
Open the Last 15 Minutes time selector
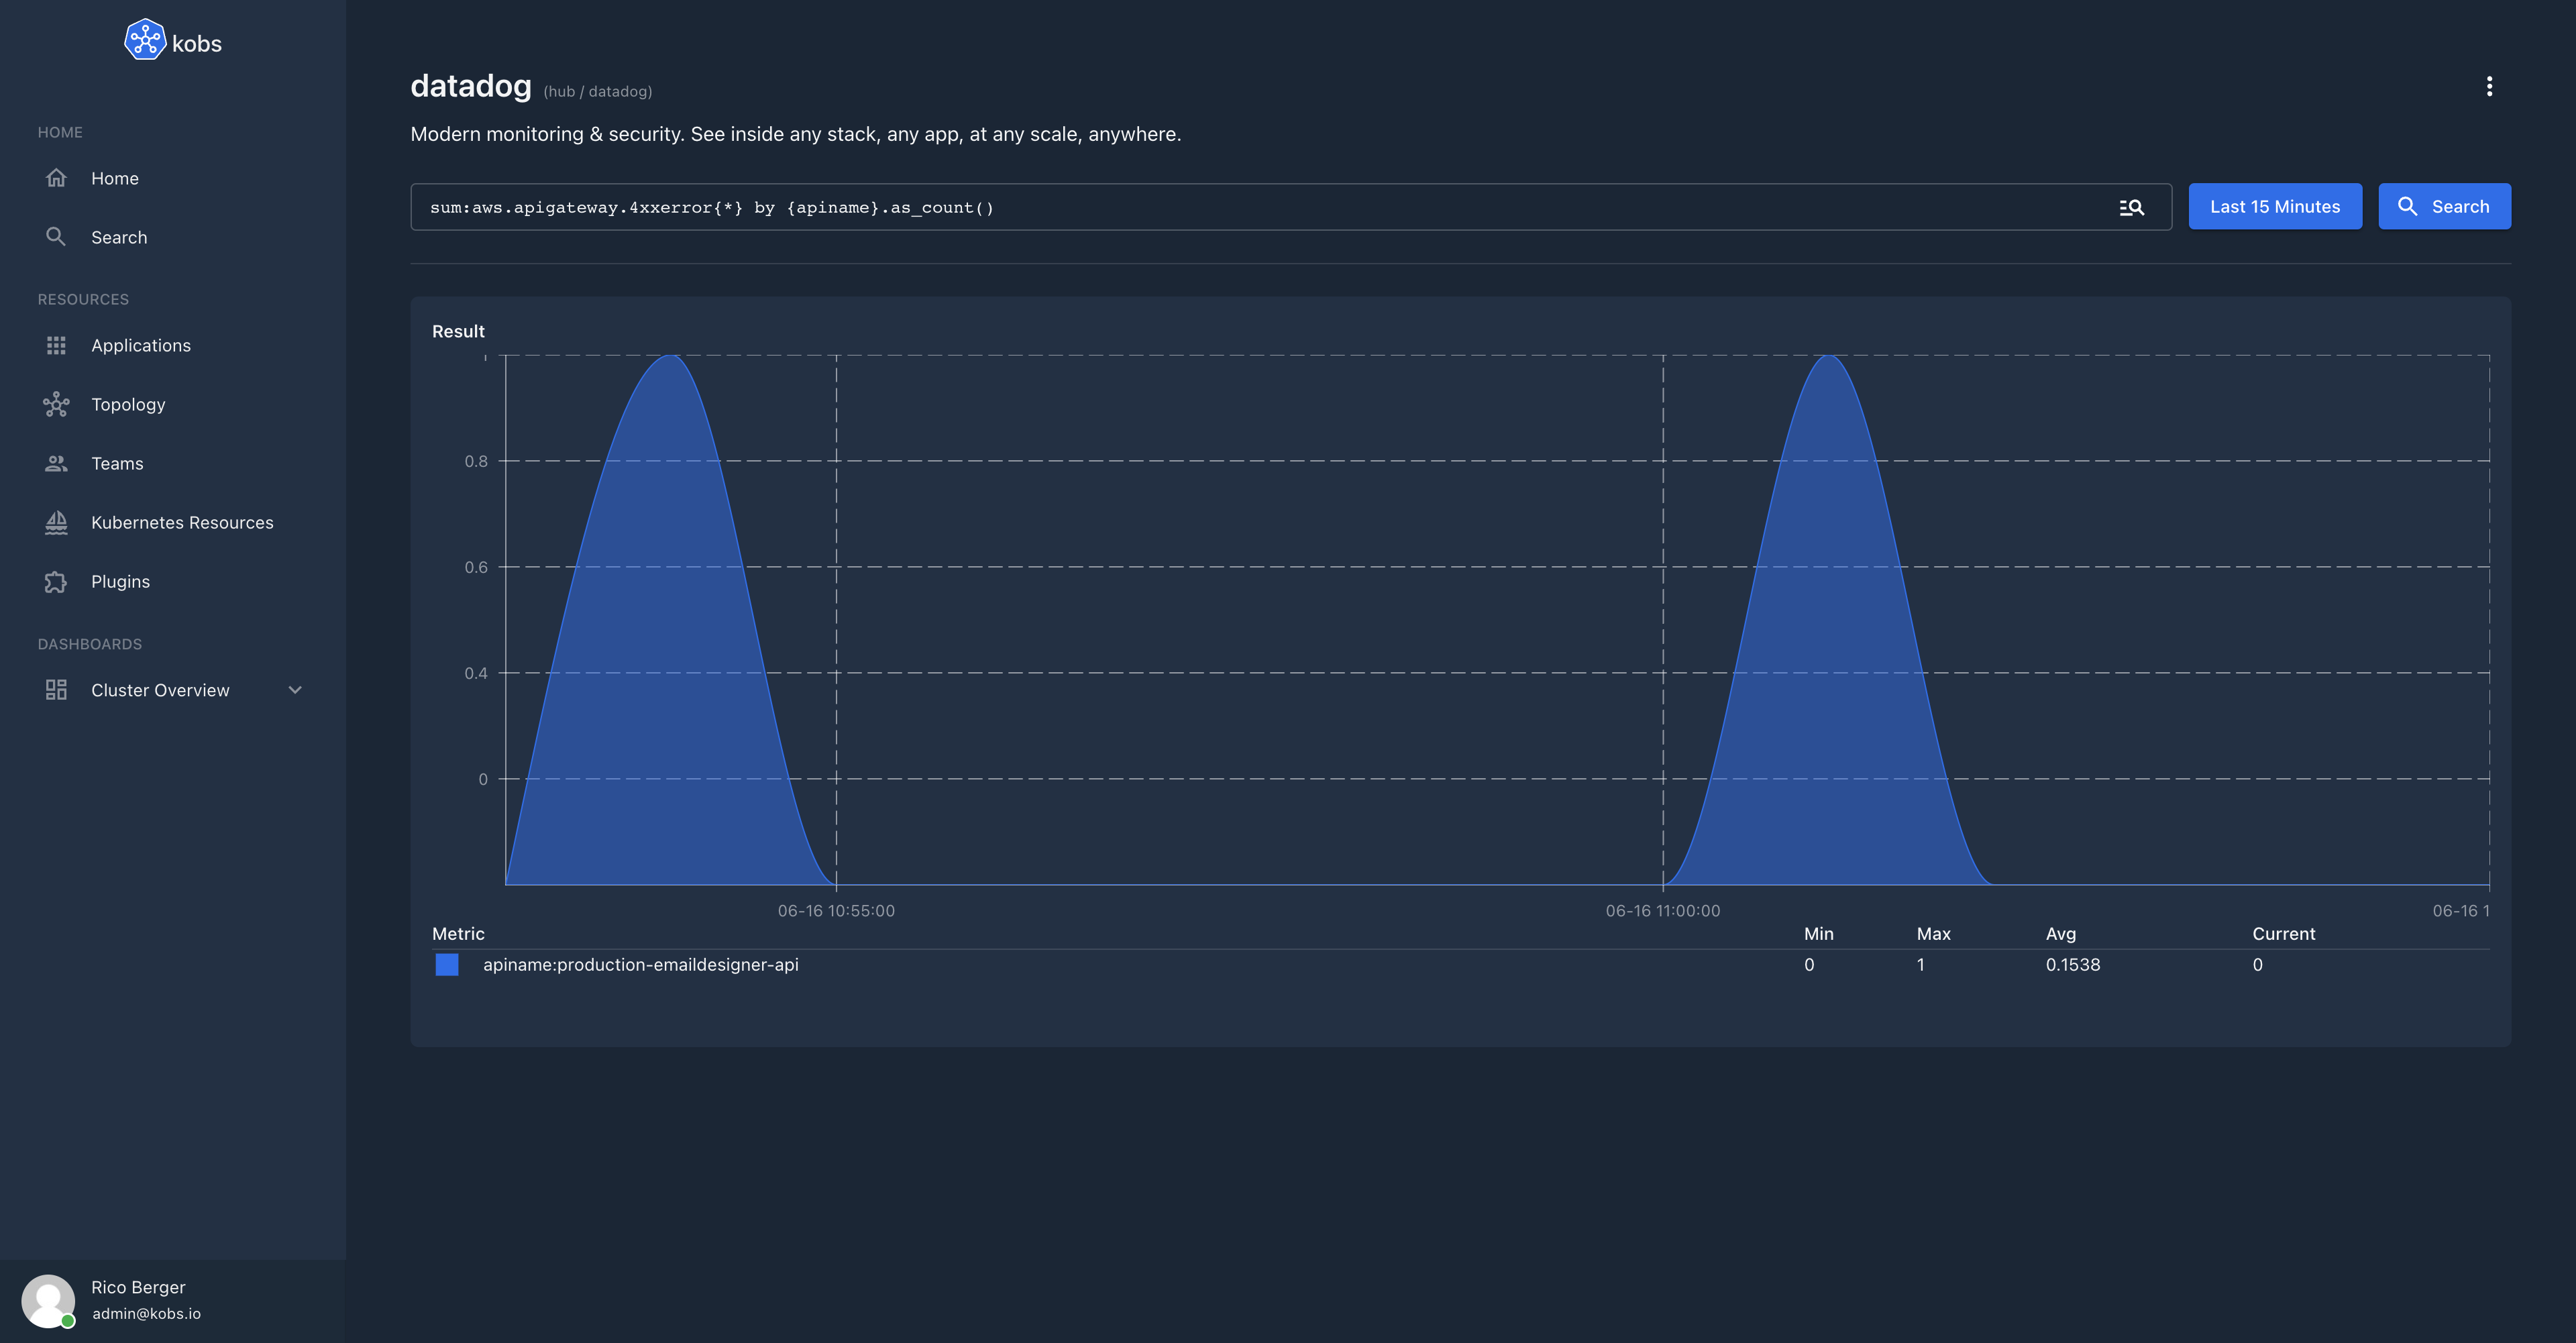point(2274,207)
